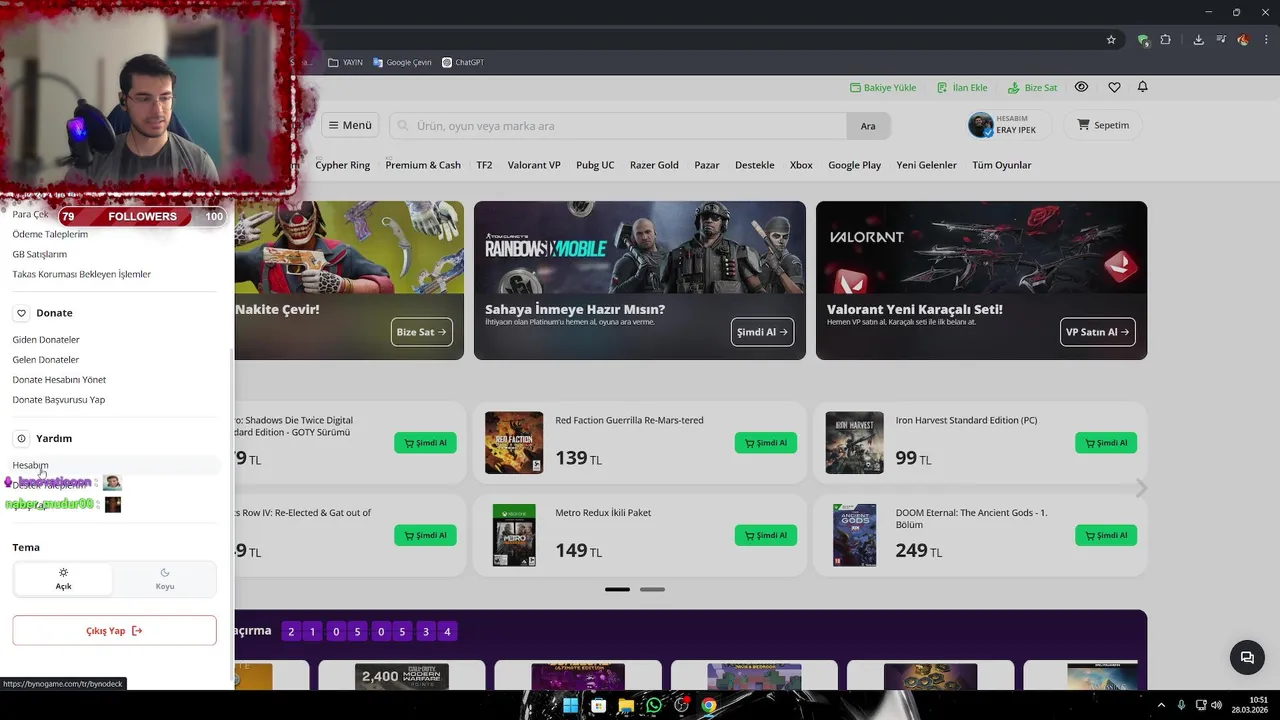Open the DOOM Eternal cover thumbnail

[x=854, y=535]
